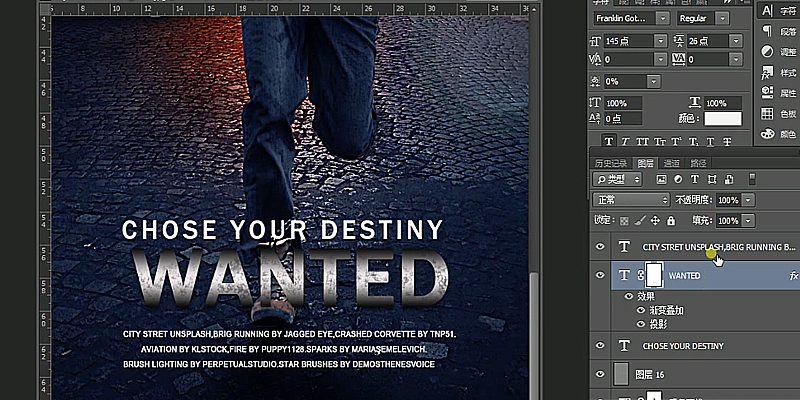Open the Character (字符) panel icon
This screenshot has height=400, width=800.
coord(767,11)
